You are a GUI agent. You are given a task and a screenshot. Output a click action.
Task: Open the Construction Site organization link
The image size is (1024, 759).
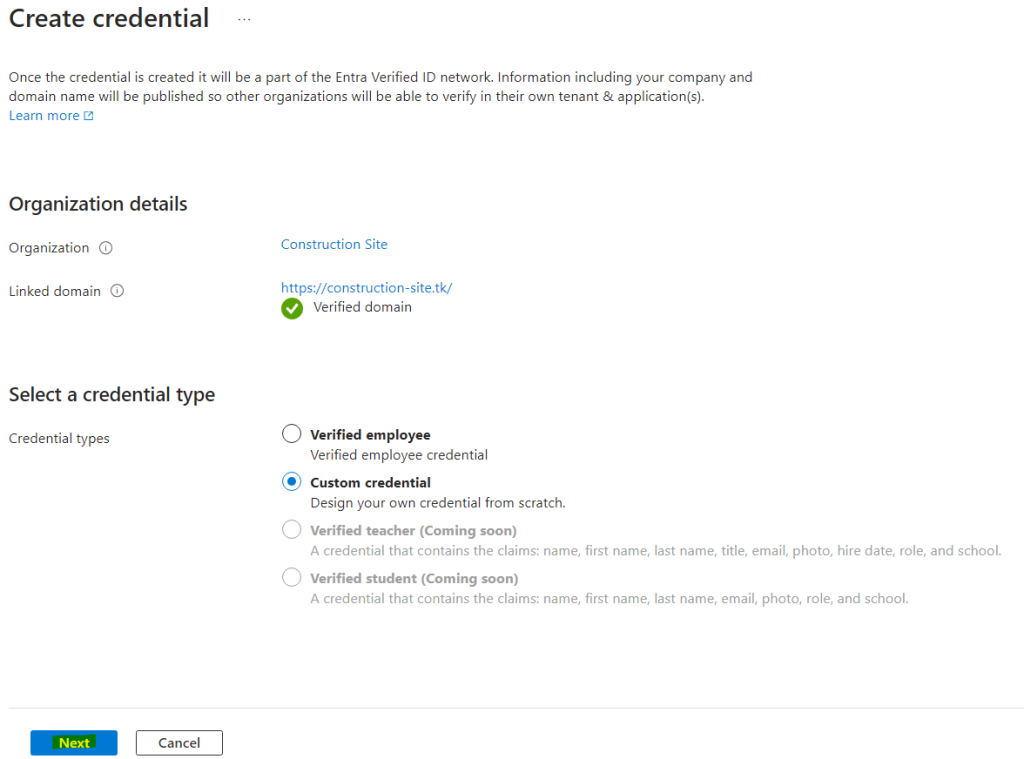pos(334,244)
